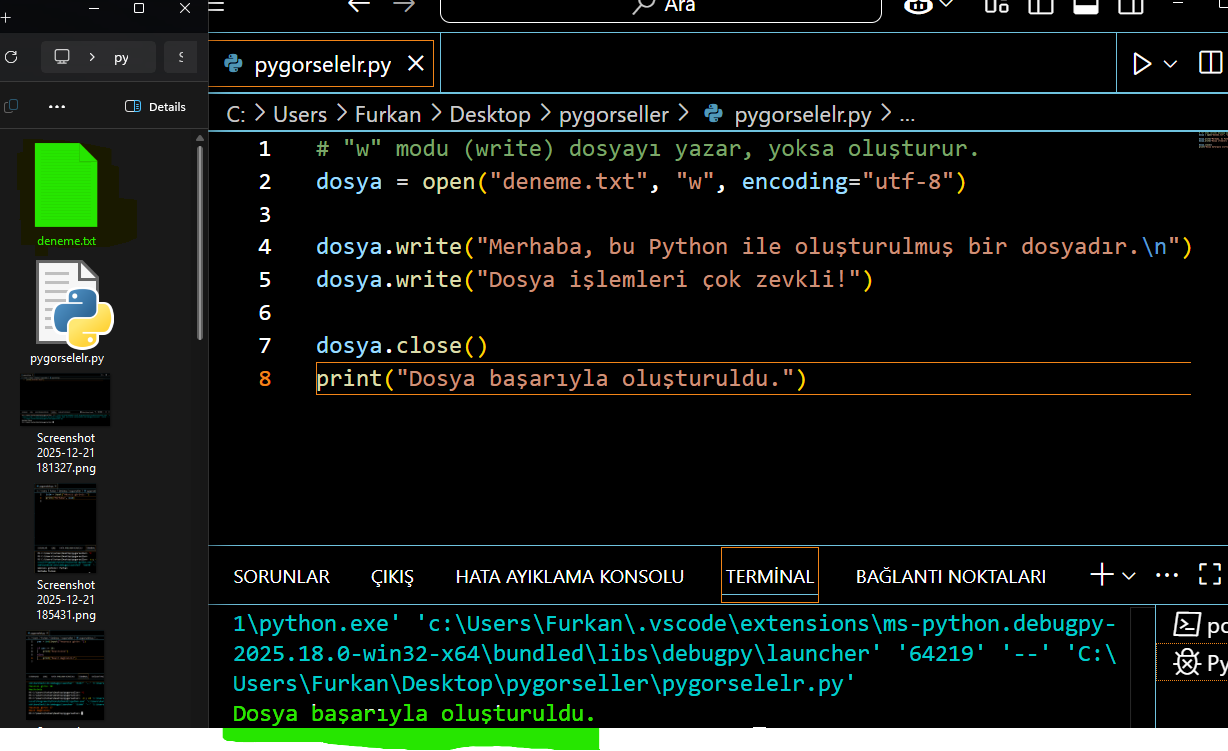Screen dimensions: 1228x751
Task: Toggle the bottom panel layout icon
Action: point(1086,6)
